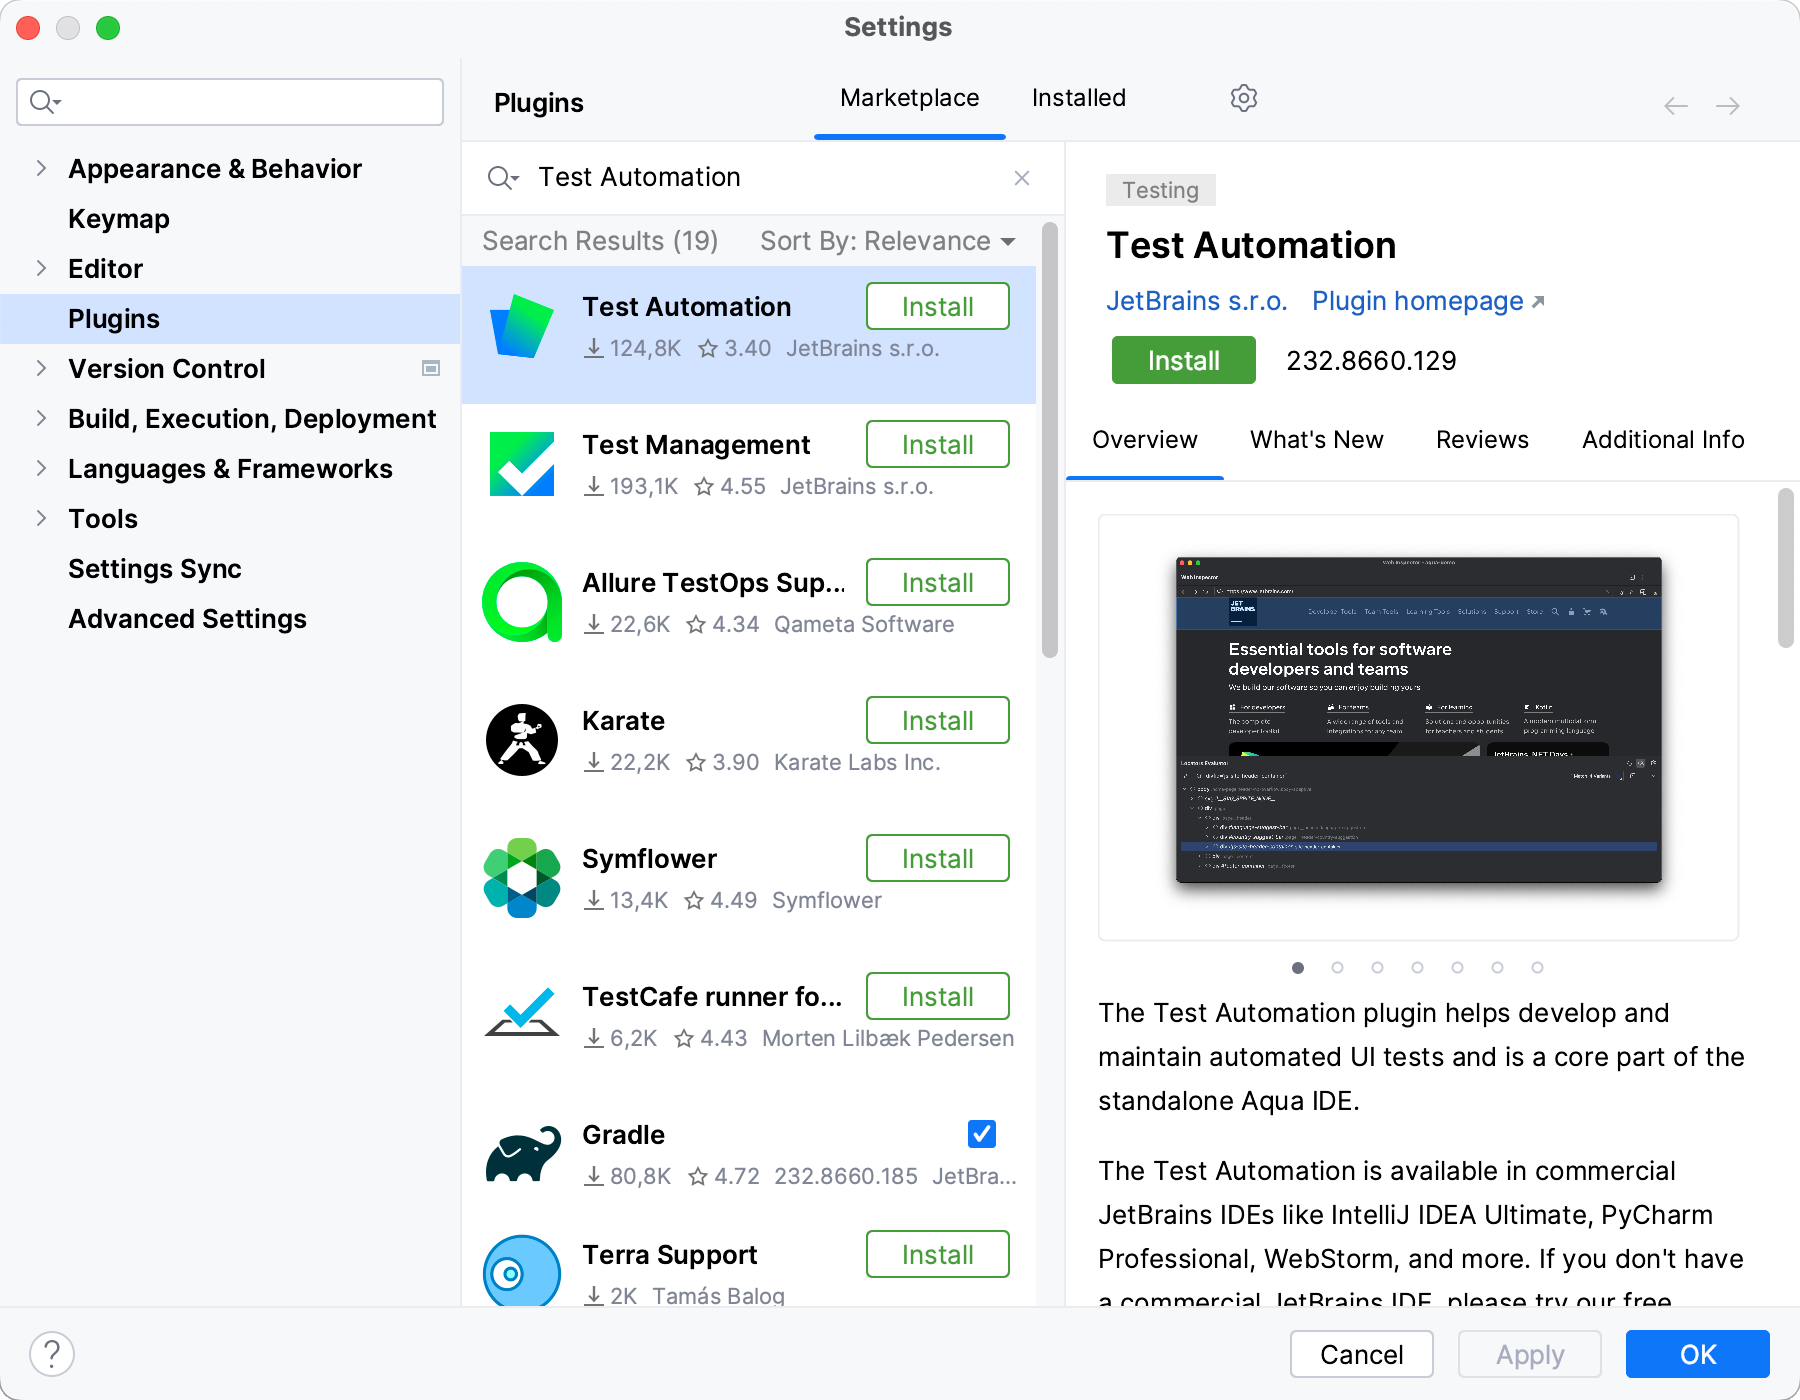Open the Plugin homepage link
The width and height of the screenshot is (1800, 1400).
[x=1419, y=300]
